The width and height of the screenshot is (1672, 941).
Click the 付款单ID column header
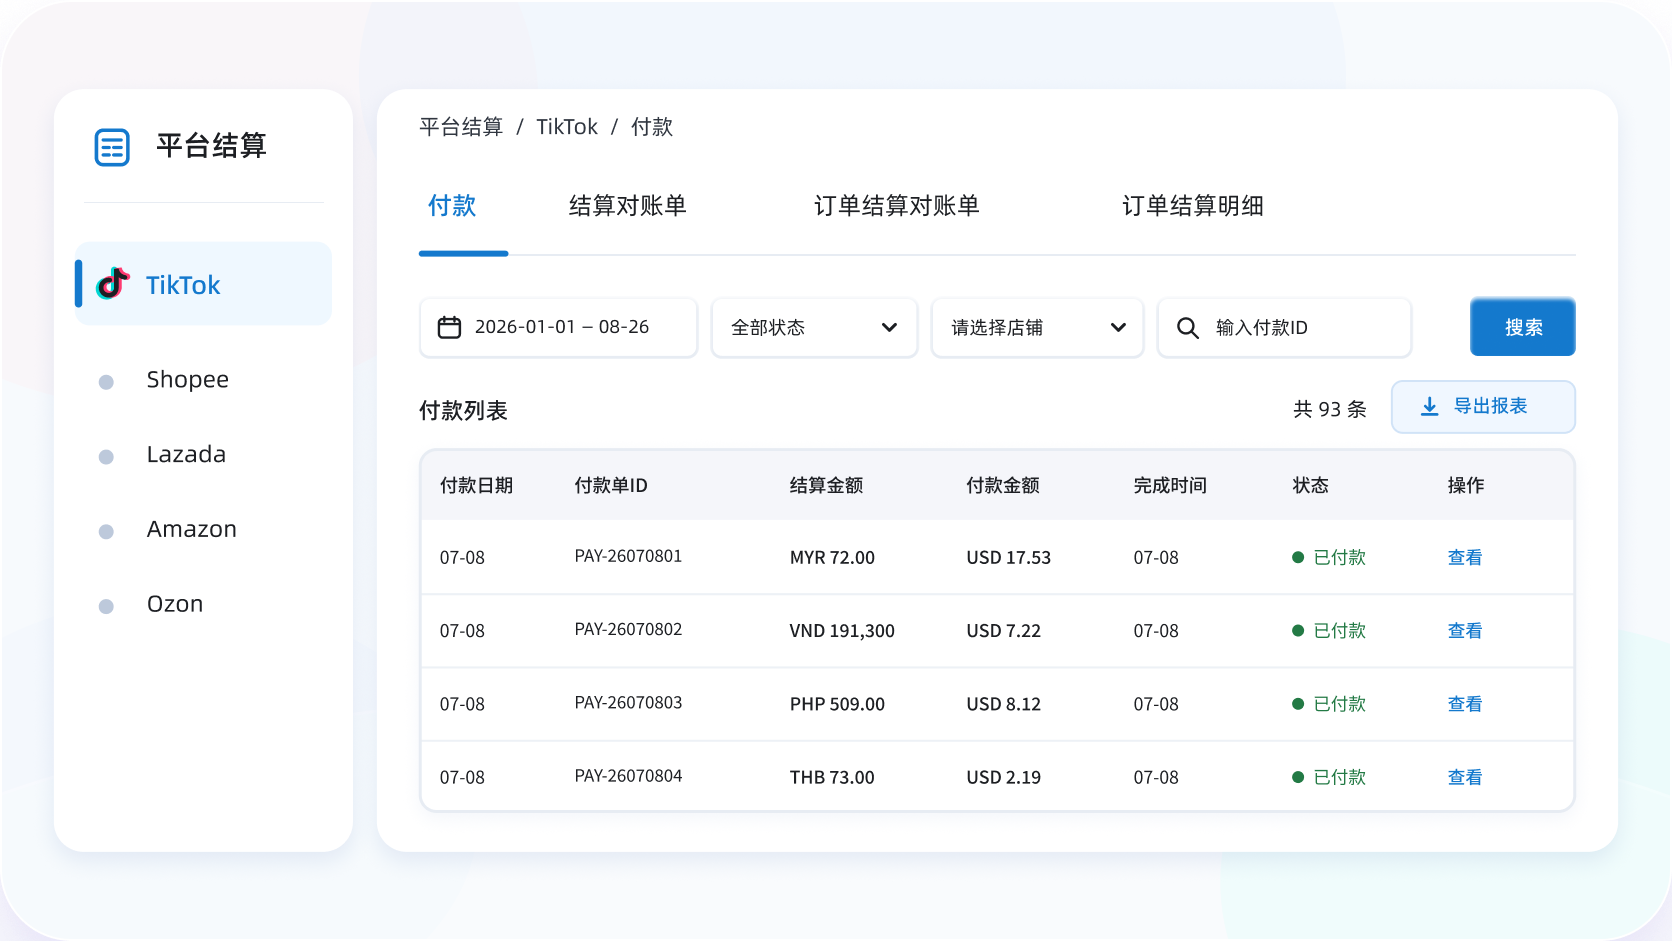pos(611,486)
